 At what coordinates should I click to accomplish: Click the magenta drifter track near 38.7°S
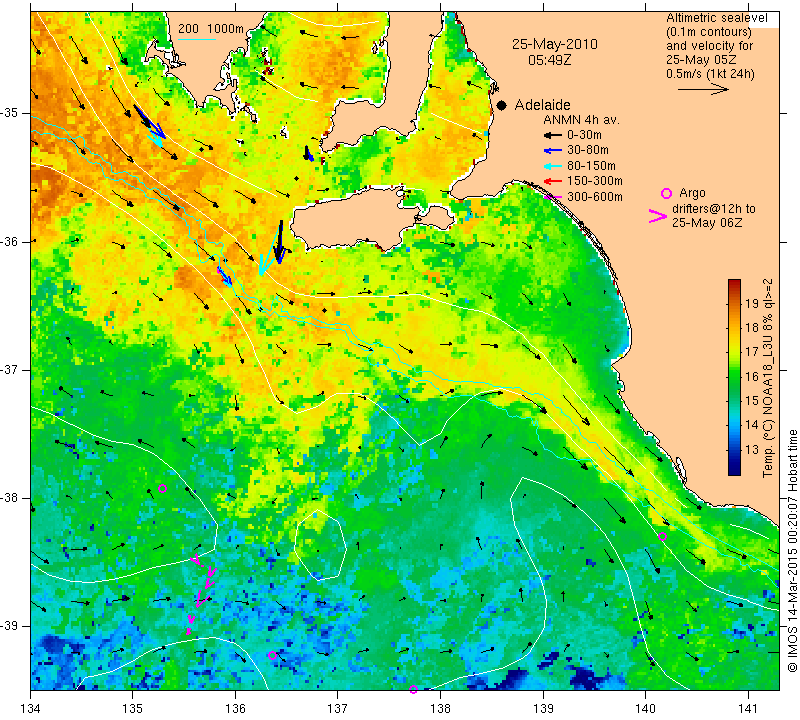click(202, 593)
